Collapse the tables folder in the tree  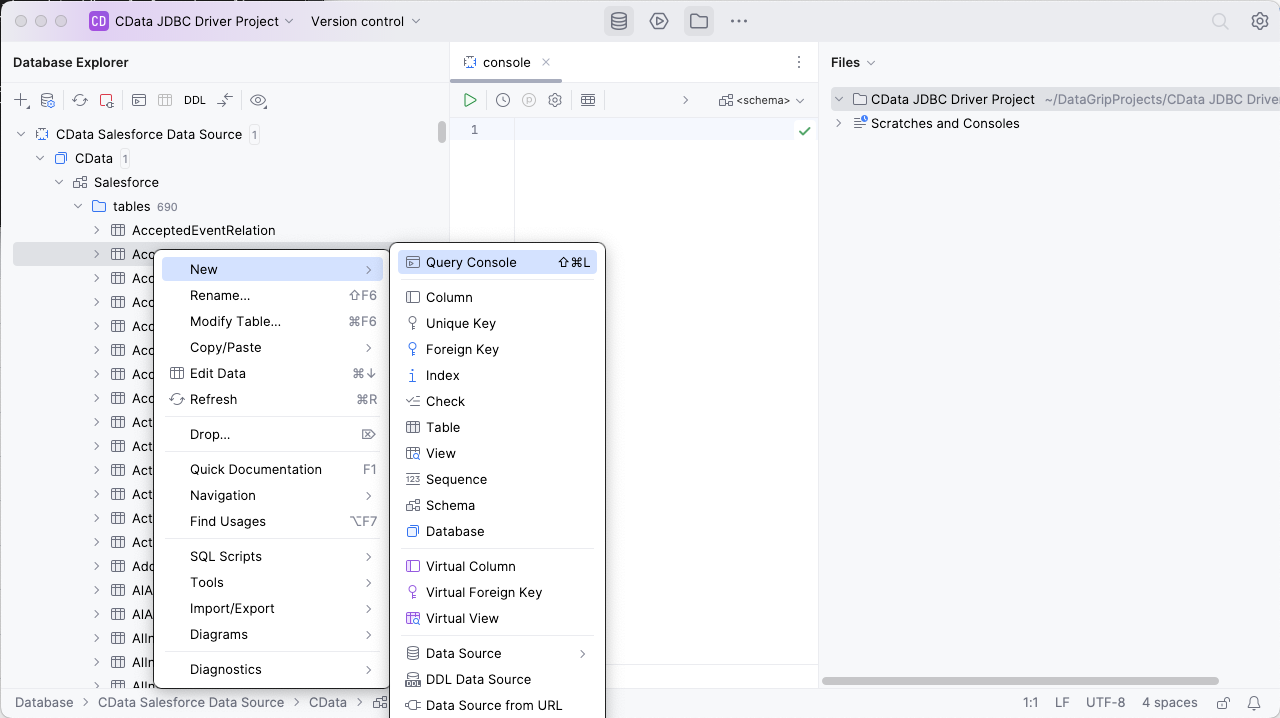point(78,206)
